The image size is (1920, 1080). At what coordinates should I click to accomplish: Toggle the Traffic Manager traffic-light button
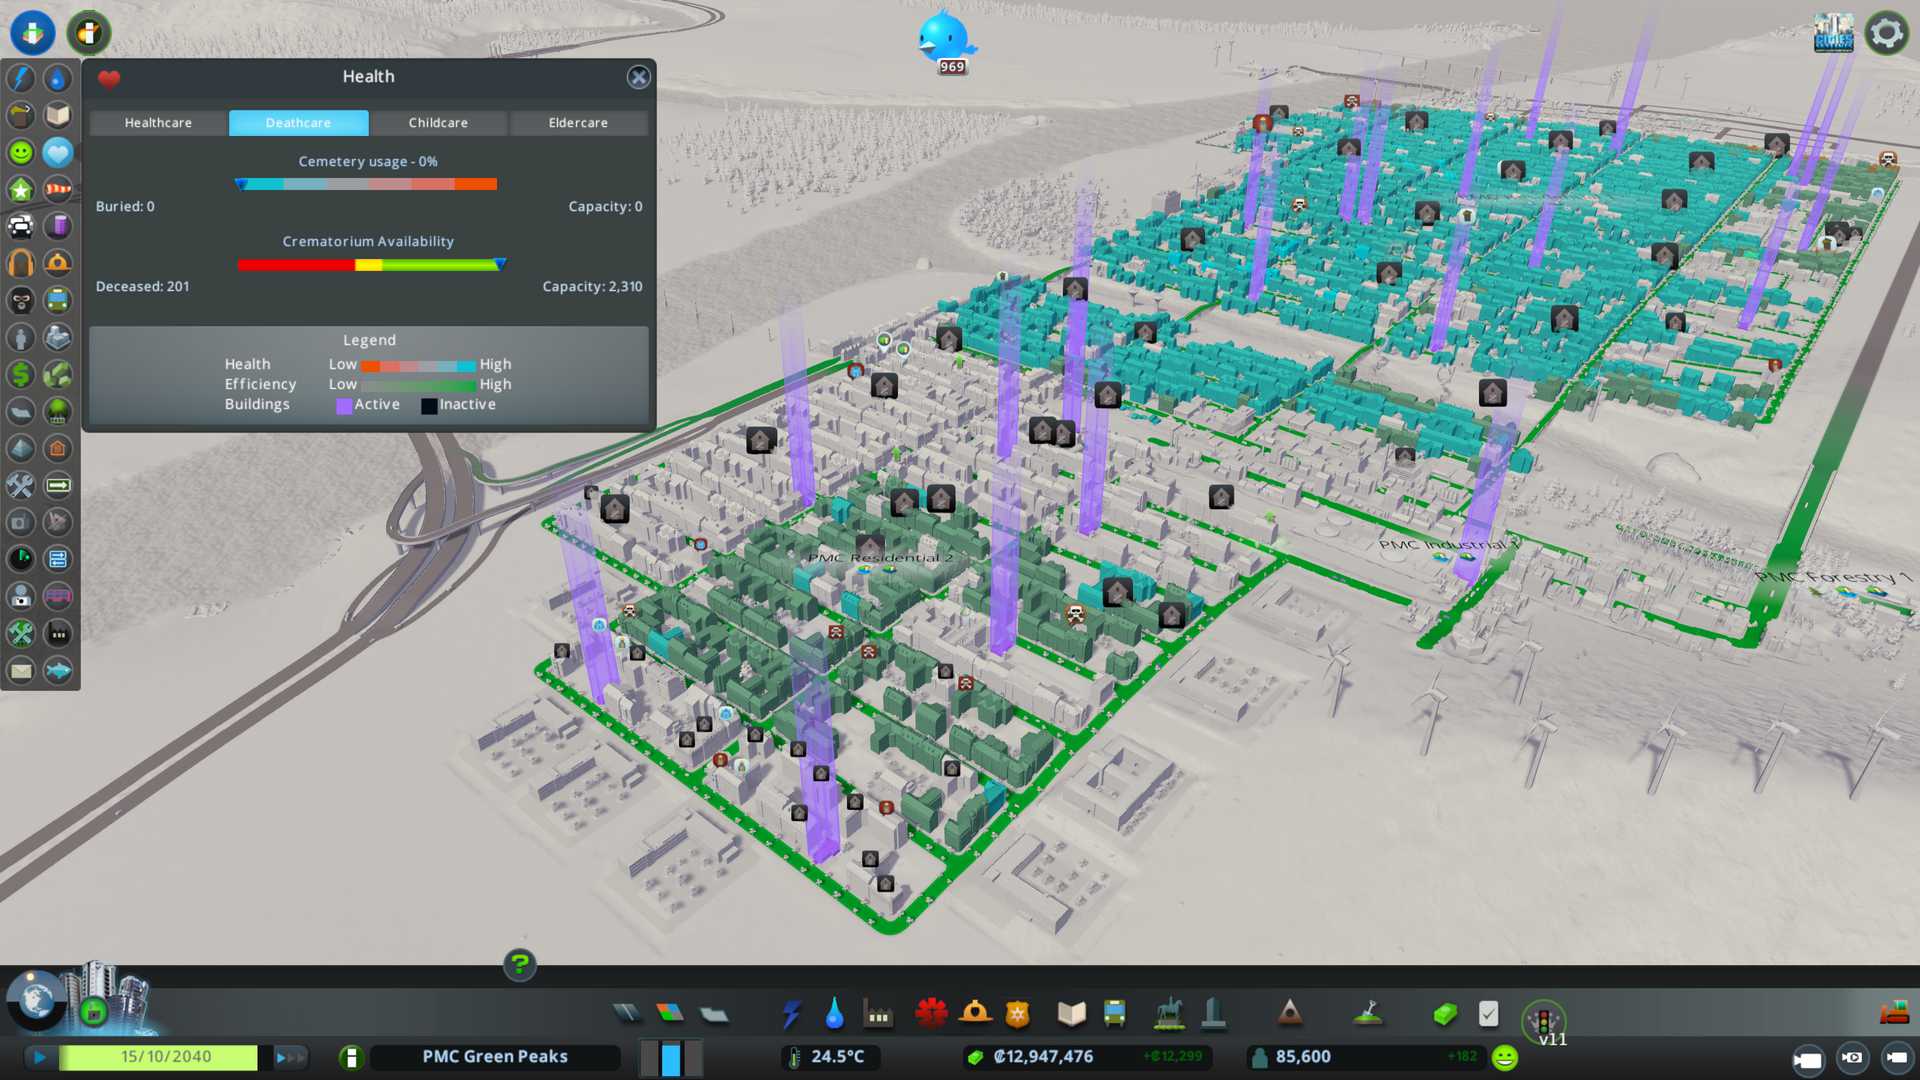1543,1022
